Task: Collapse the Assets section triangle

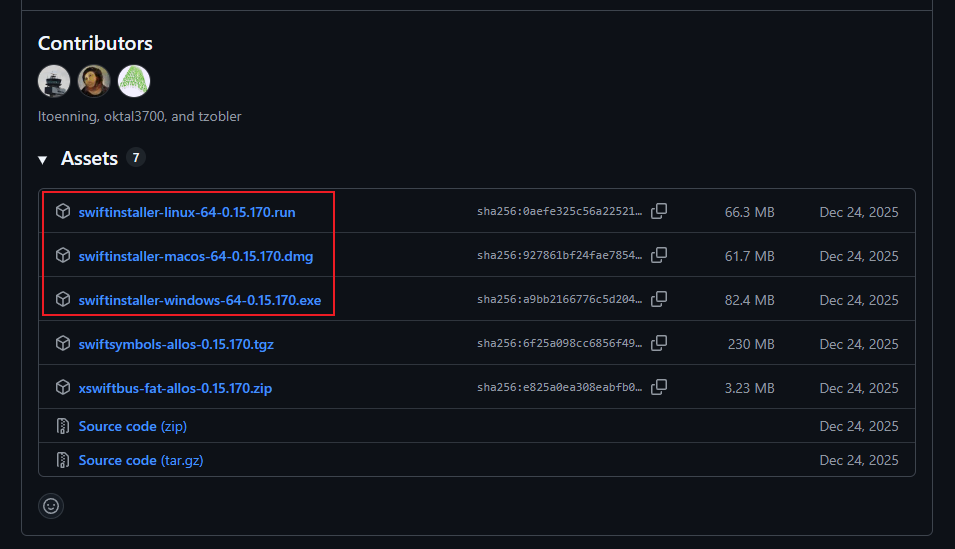Action: [x=43, y=160]
